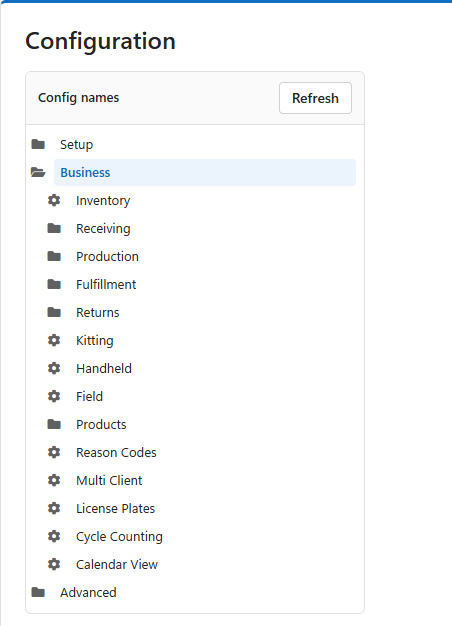Click the gear icon beside Field
452x626 pixels.
(54, 396)
